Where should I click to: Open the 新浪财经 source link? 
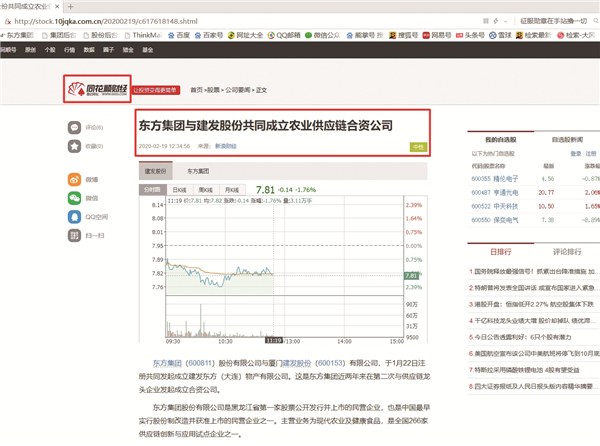pos(226,146)
